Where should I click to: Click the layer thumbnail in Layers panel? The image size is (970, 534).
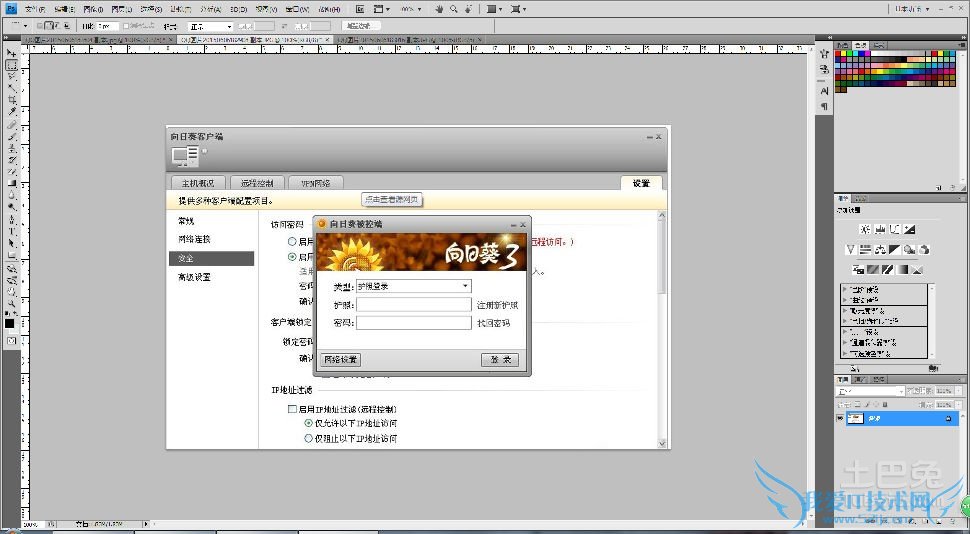point(856,418)
